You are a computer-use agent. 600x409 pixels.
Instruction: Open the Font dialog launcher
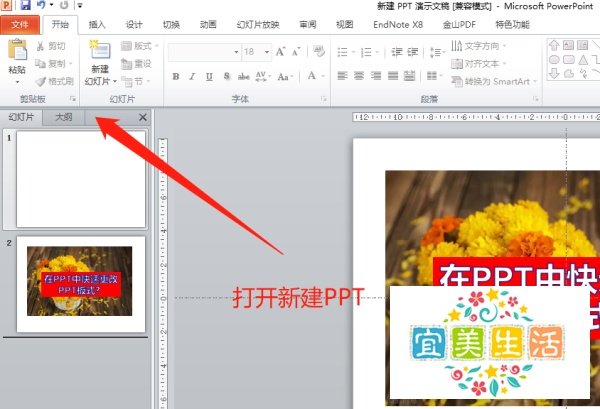[x=324, y=99]
